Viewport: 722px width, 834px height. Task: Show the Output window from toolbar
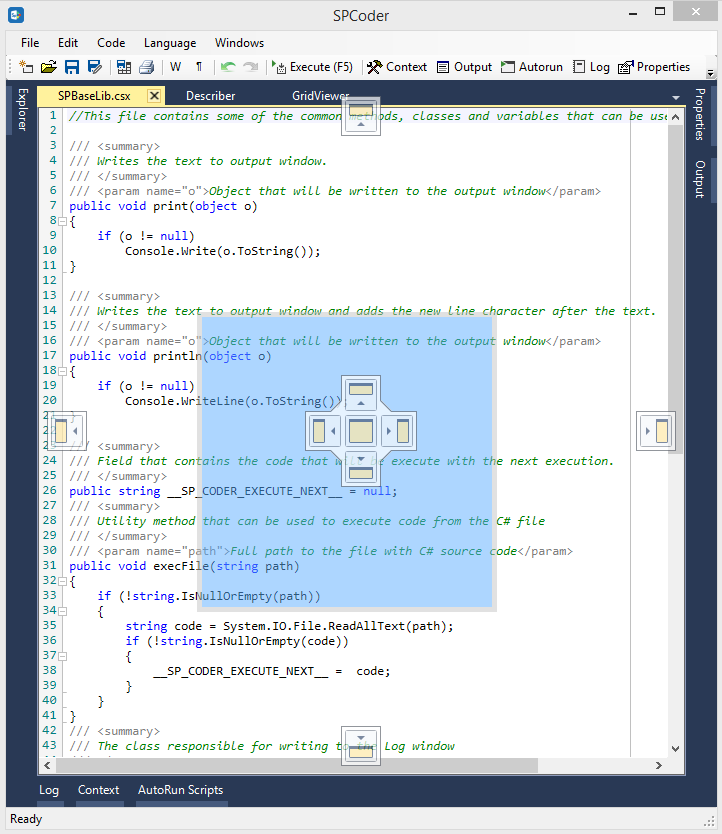464,67
